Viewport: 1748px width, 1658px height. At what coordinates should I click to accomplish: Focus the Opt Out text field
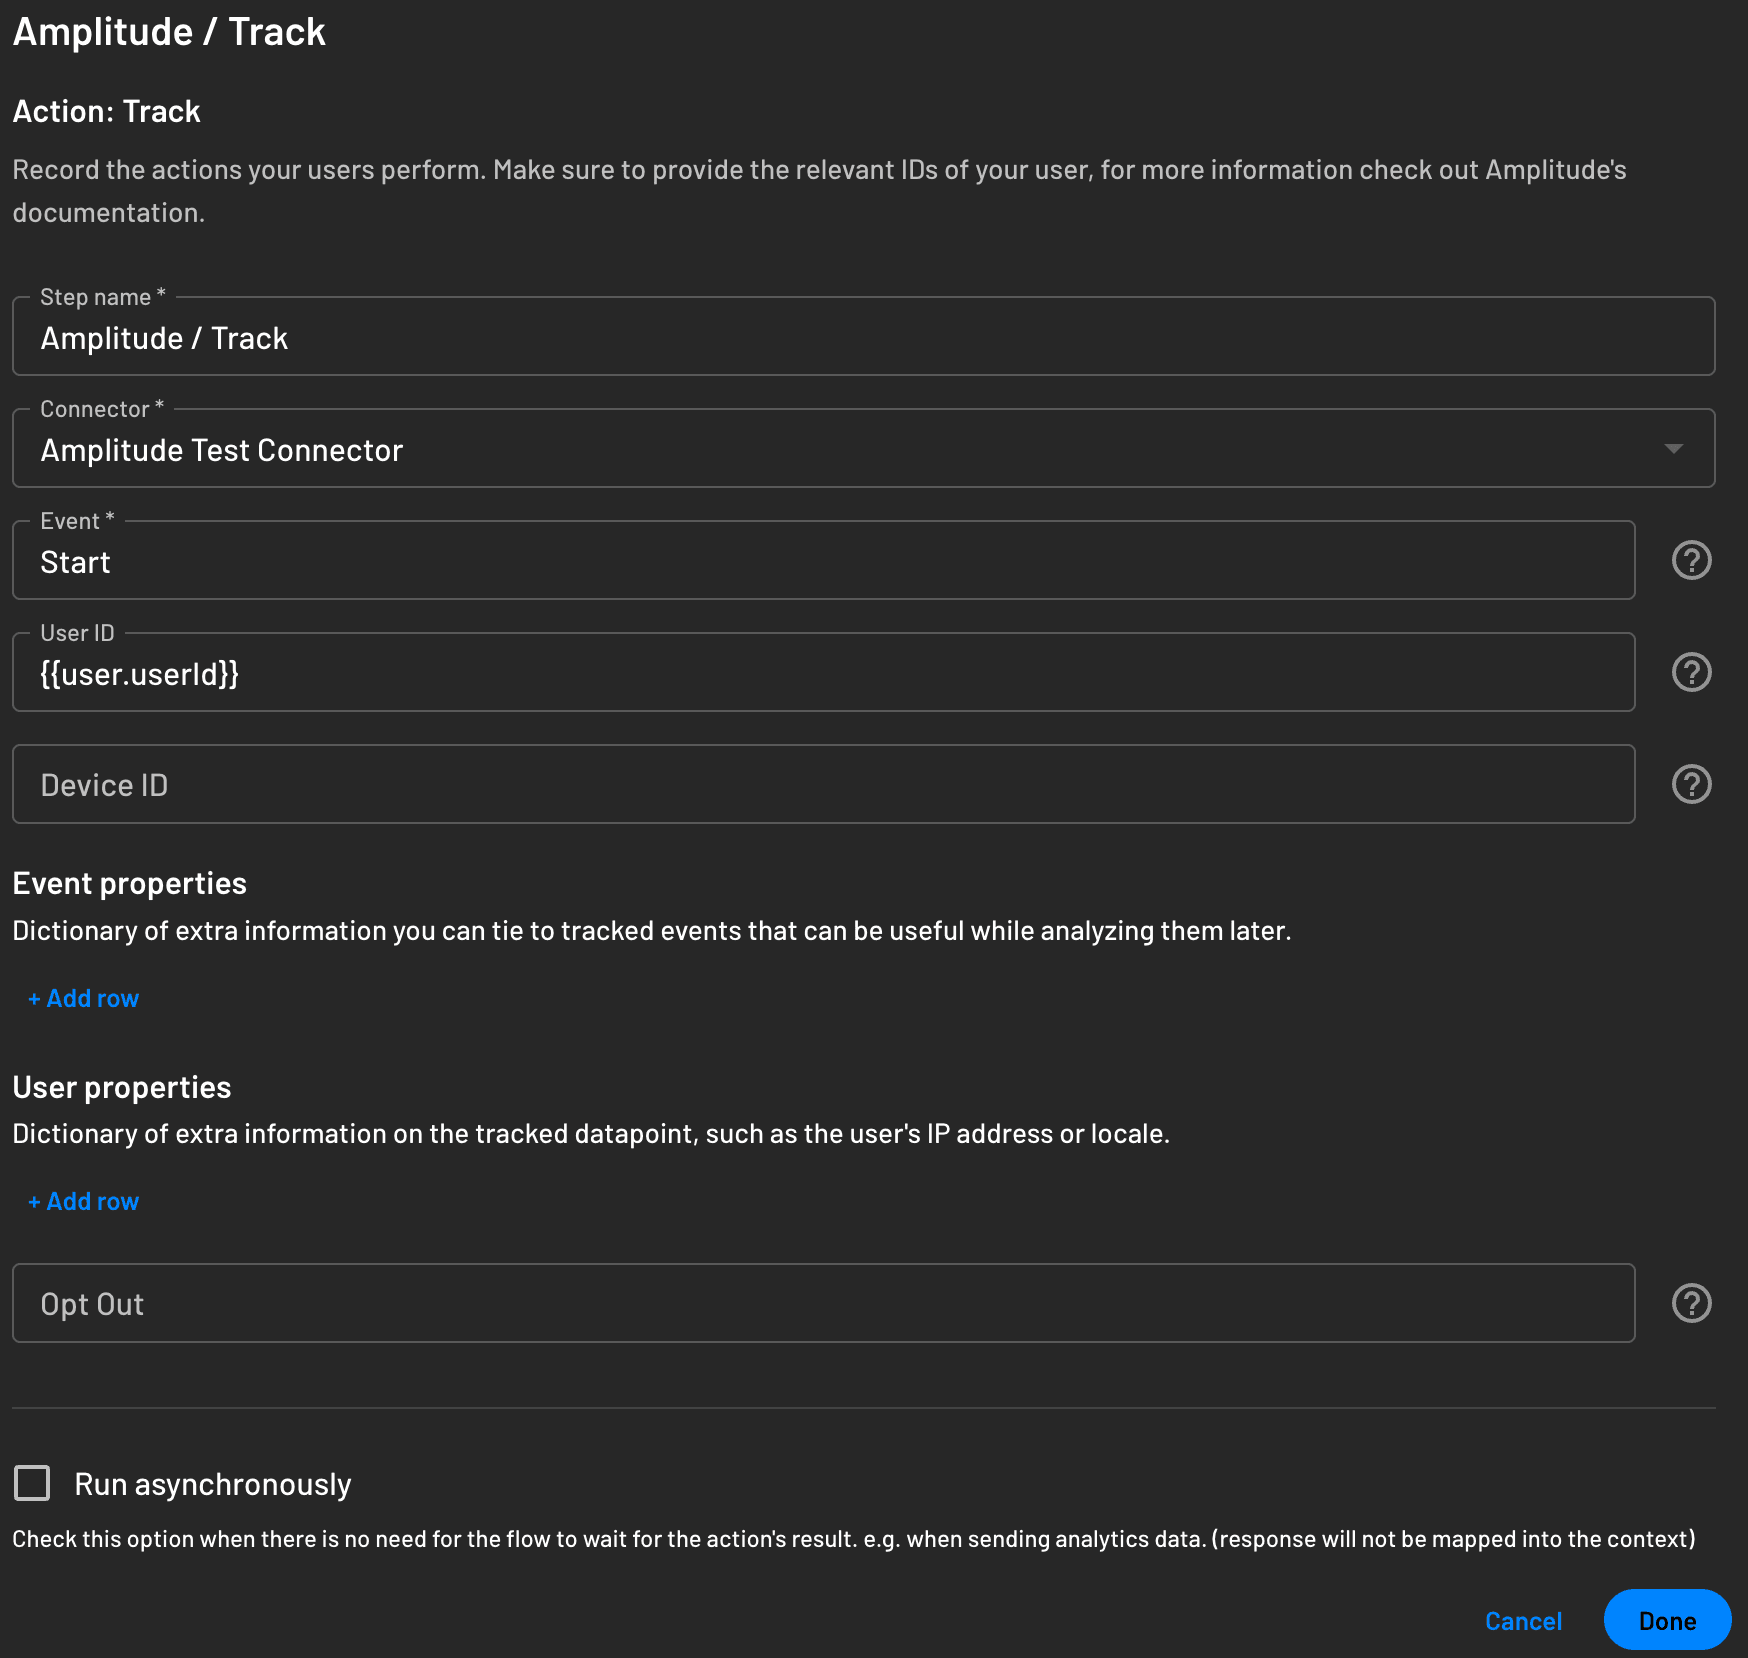(x=822, y=1304)
